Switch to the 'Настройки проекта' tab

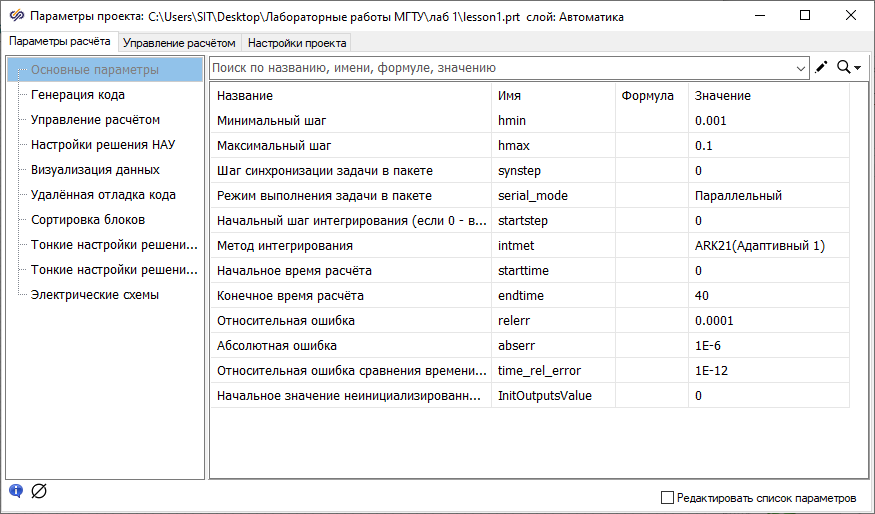297,43
